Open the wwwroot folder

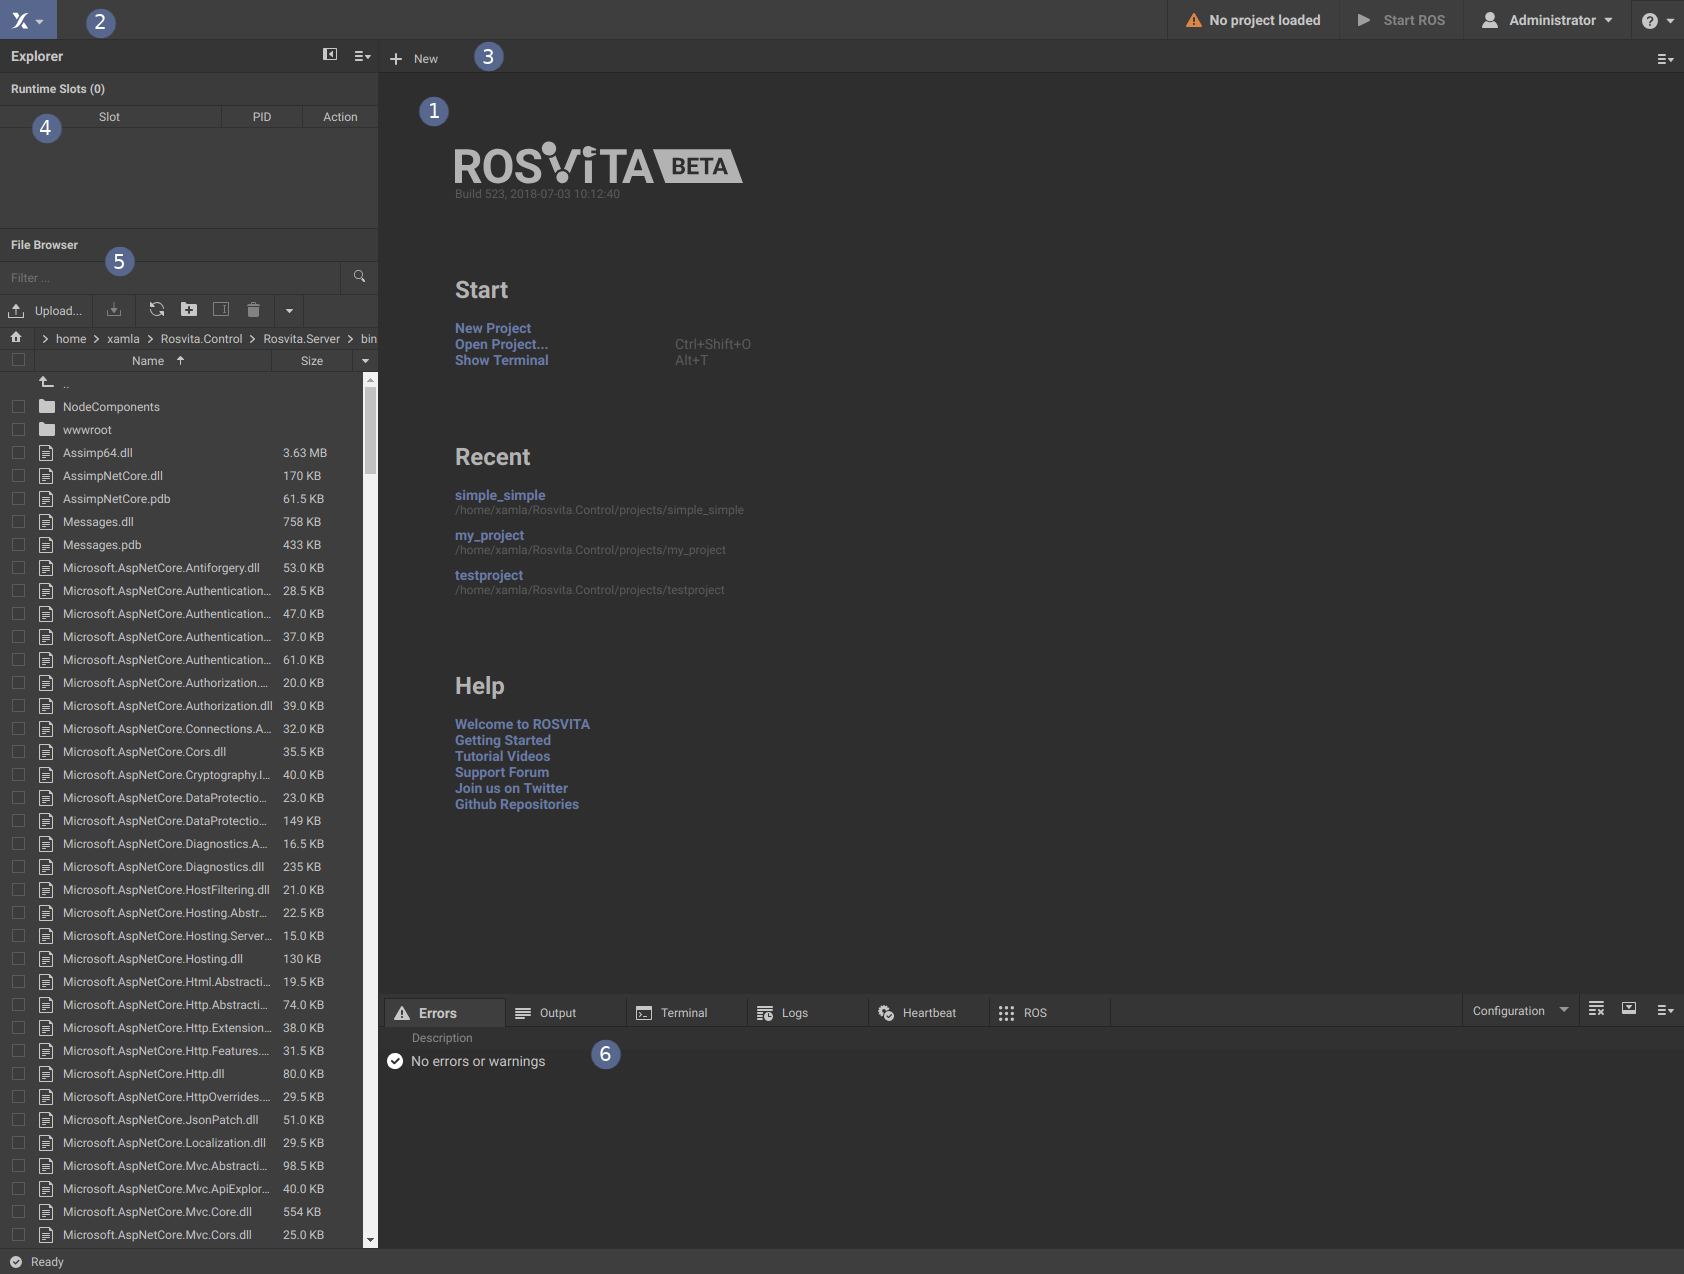(x=87, y=430)
